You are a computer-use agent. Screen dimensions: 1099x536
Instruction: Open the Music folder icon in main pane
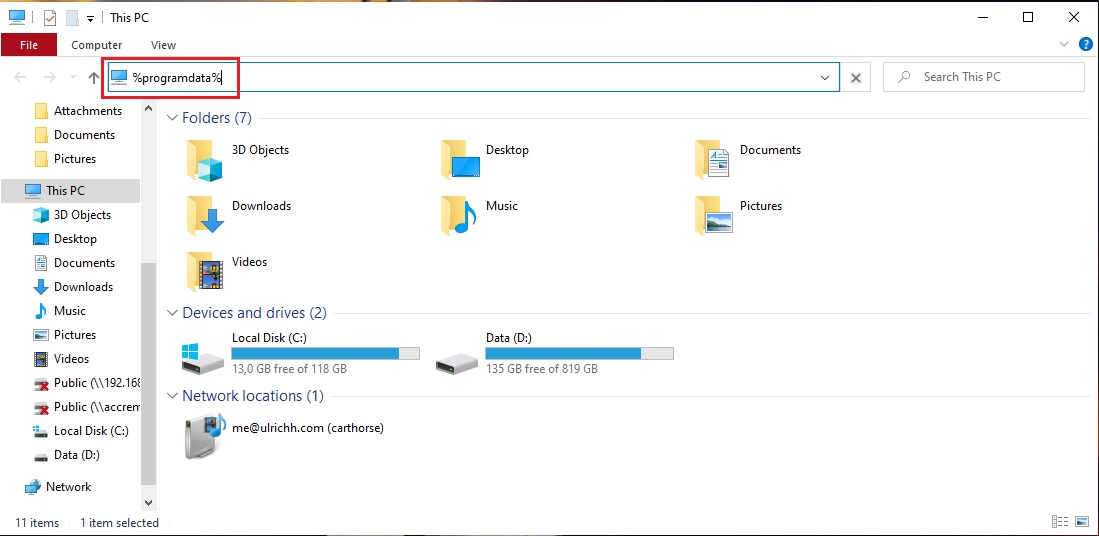(459, 215)
